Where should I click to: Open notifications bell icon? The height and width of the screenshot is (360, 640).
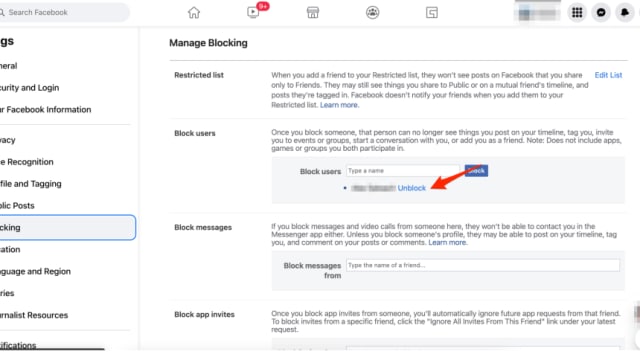pos(625,13)
